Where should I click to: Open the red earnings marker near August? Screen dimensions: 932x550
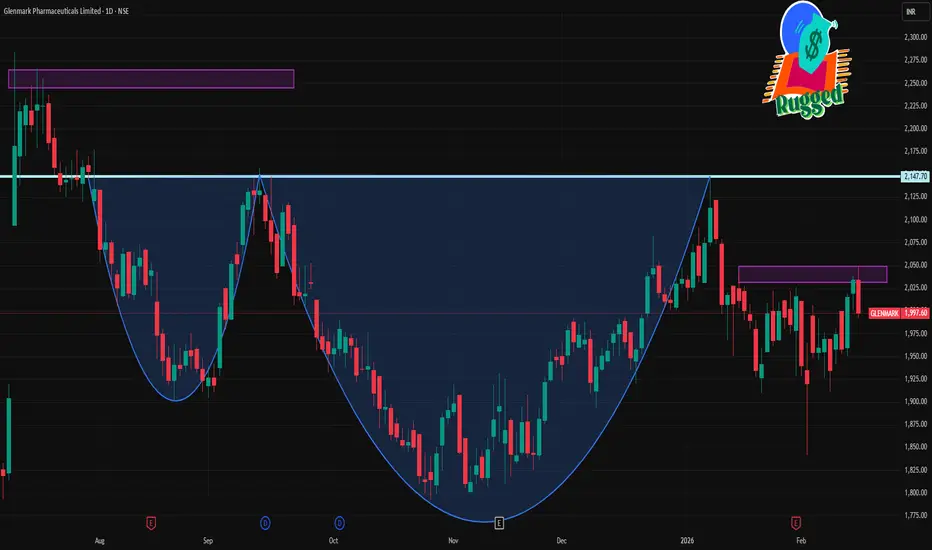click(x=151, y=523)
